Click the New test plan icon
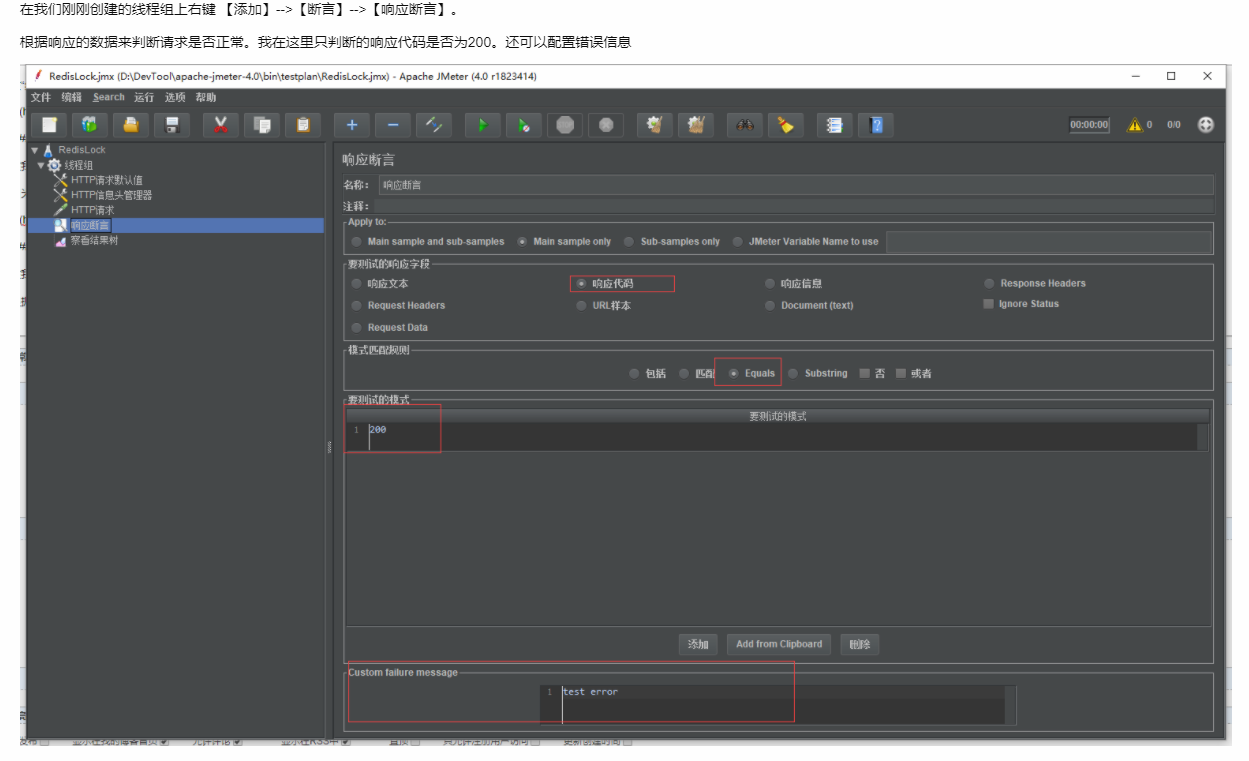The image size is (1249, 761). point(49,125)
